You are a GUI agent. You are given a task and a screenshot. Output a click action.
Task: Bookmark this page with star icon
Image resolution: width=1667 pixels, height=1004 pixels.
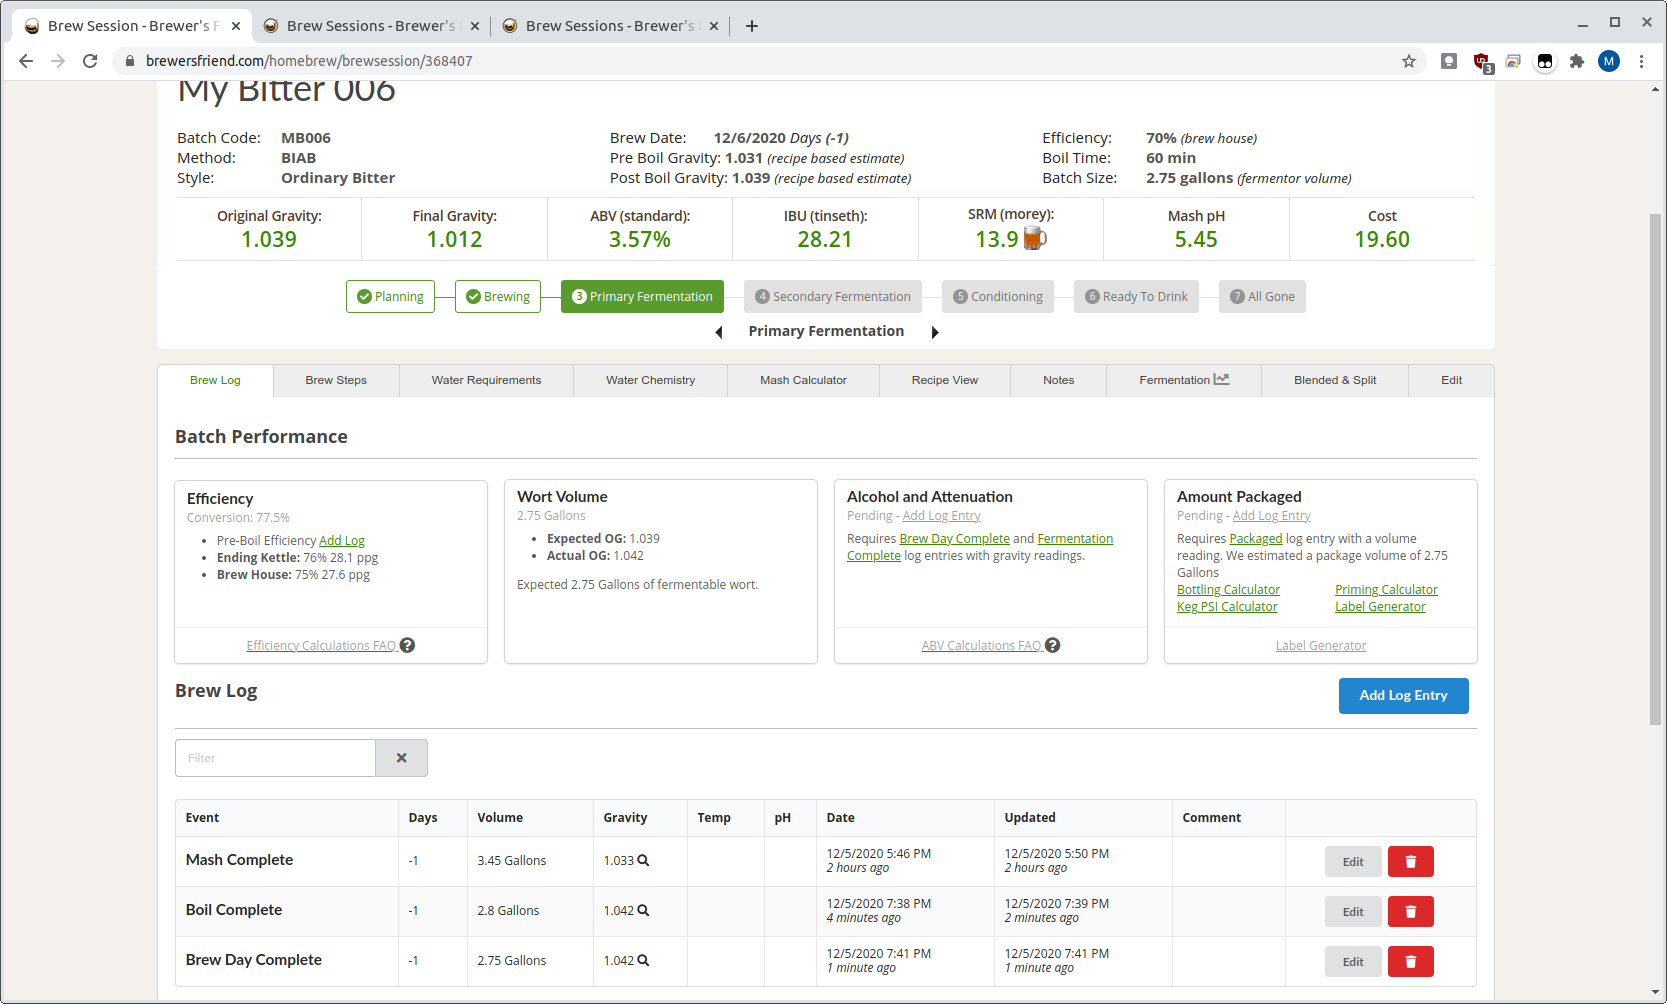1409,61
